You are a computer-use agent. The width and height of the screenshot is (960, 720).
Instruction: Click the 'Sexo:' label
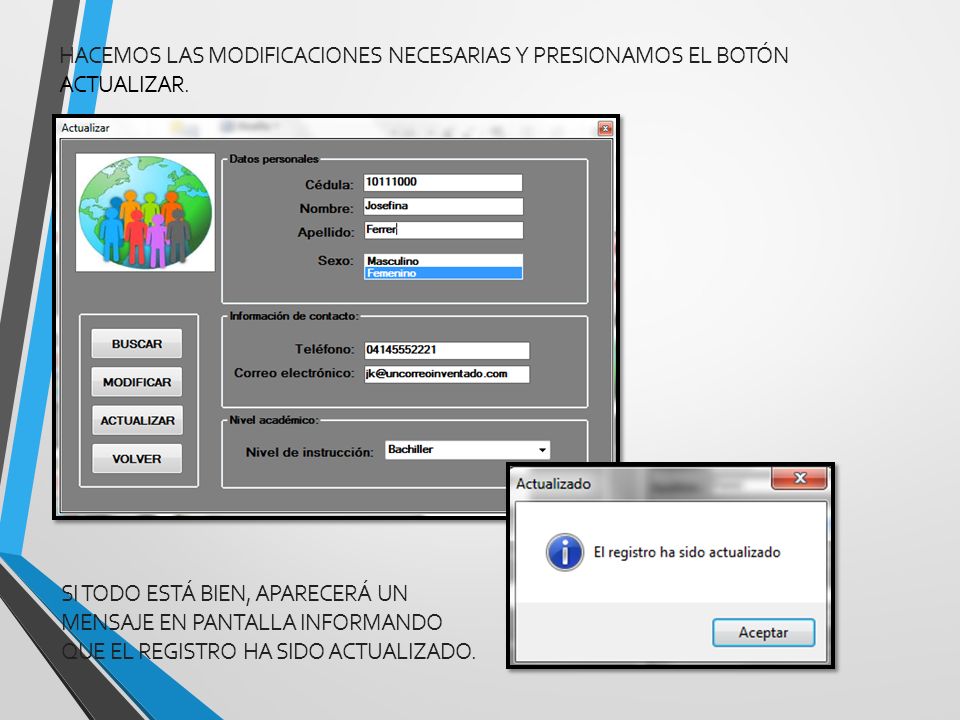[x=336, y=260]
